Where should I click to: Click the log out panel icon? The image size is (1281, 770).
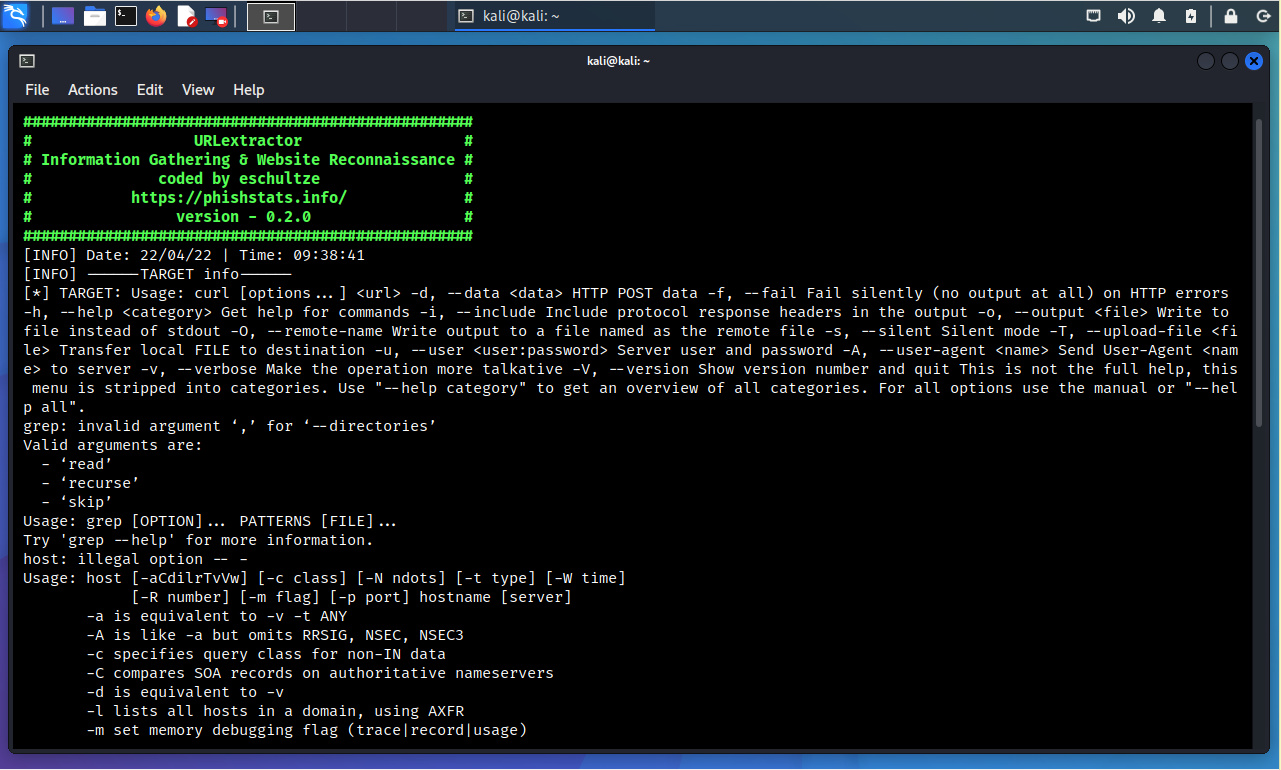click(x=1260, y=16)
